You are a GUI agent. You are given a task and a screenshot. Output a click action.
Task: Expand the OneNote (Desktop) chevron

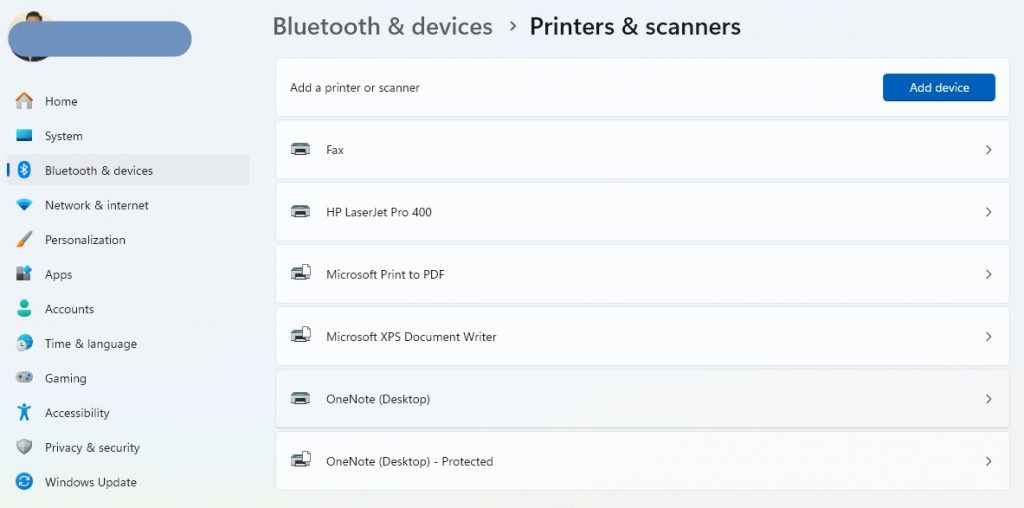pyautogui.click(x=988, y=399)
